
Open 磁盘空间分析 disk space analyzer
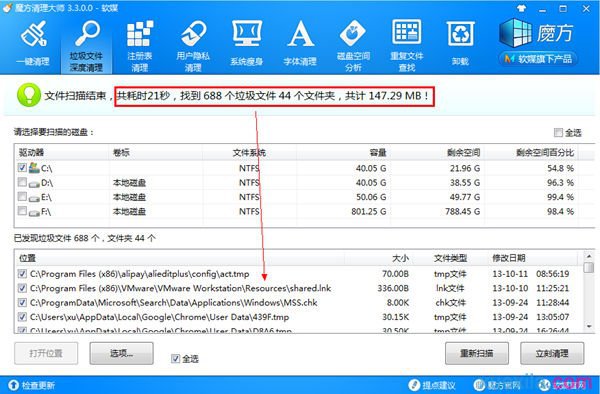pos(353,46)
